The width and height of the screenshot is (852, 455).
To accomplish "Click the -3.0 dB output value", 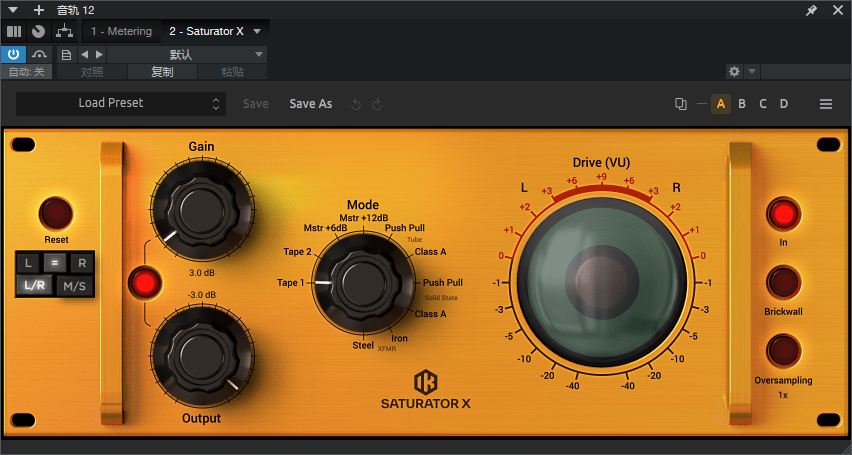I will point(202,295).
